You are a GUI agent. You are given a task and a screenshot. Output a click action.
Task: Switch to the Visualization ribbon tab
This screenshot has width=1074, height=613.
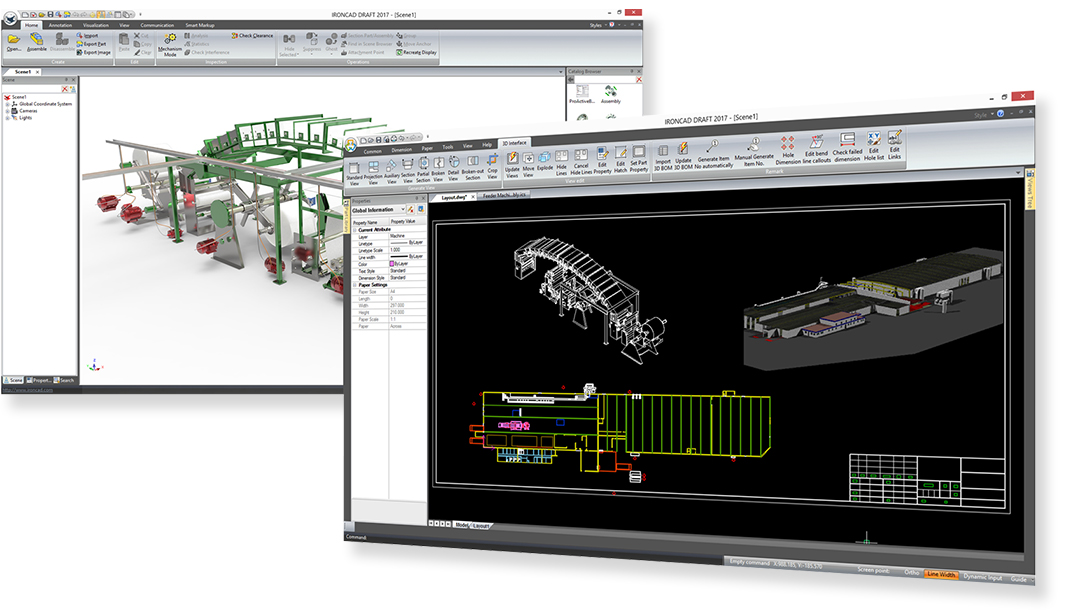96,25
